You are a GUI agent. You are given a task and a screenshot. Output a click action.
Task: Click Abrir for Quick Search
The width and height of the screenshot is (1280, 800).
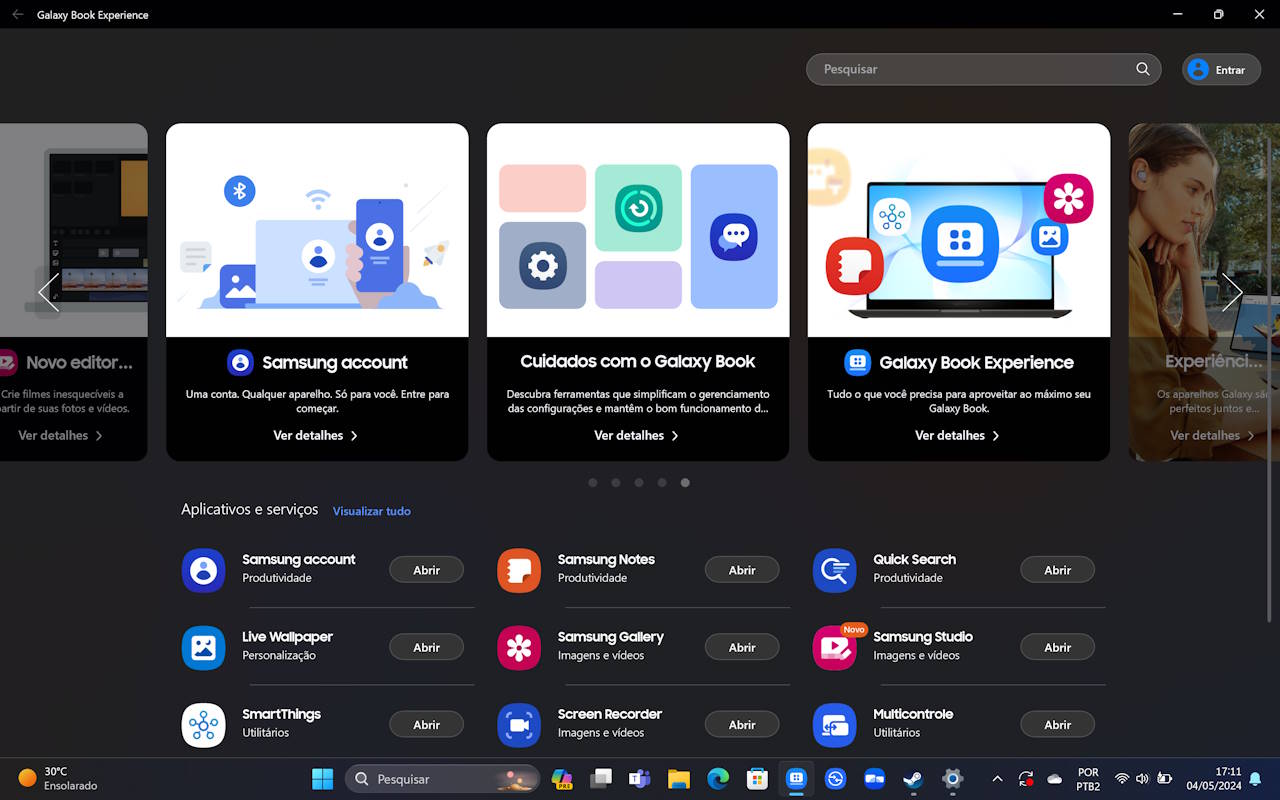tap(1058, 570)
